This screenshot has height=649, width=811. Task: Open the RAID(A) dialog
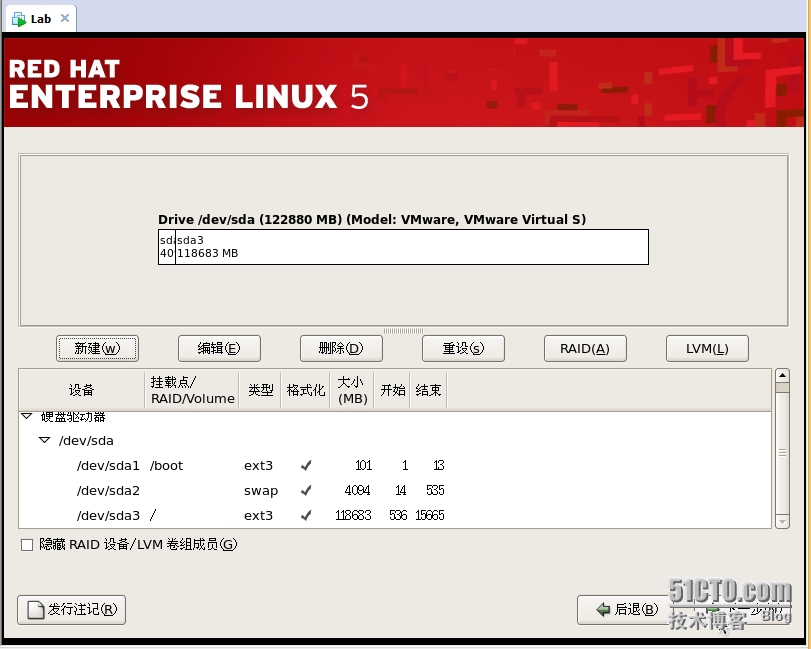point(585,349)
